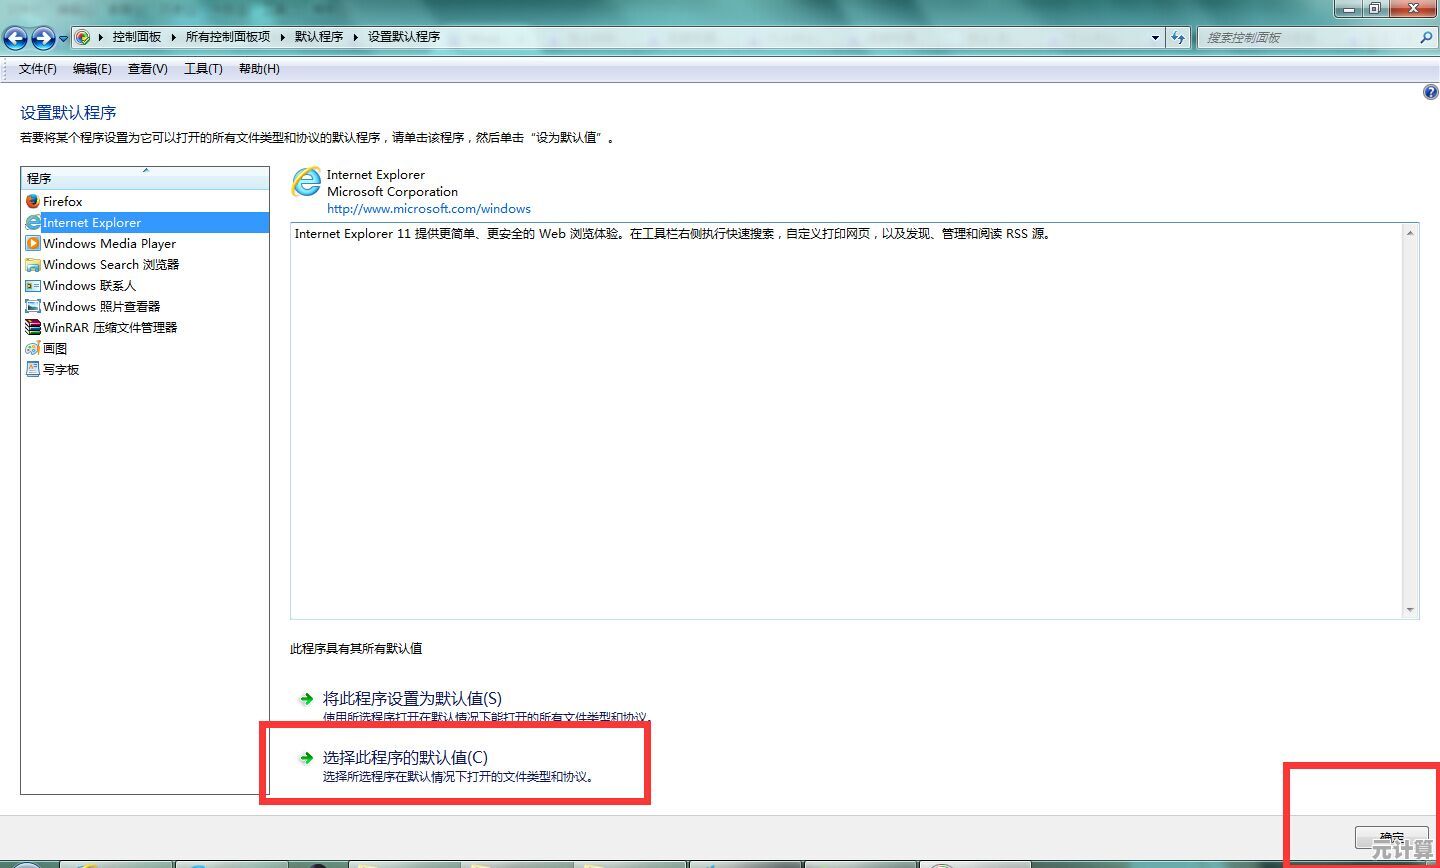This screenshot has height=868, width=1440.
Task: Select Windows 照片查看器 in the list
Action: coord(145,306)
